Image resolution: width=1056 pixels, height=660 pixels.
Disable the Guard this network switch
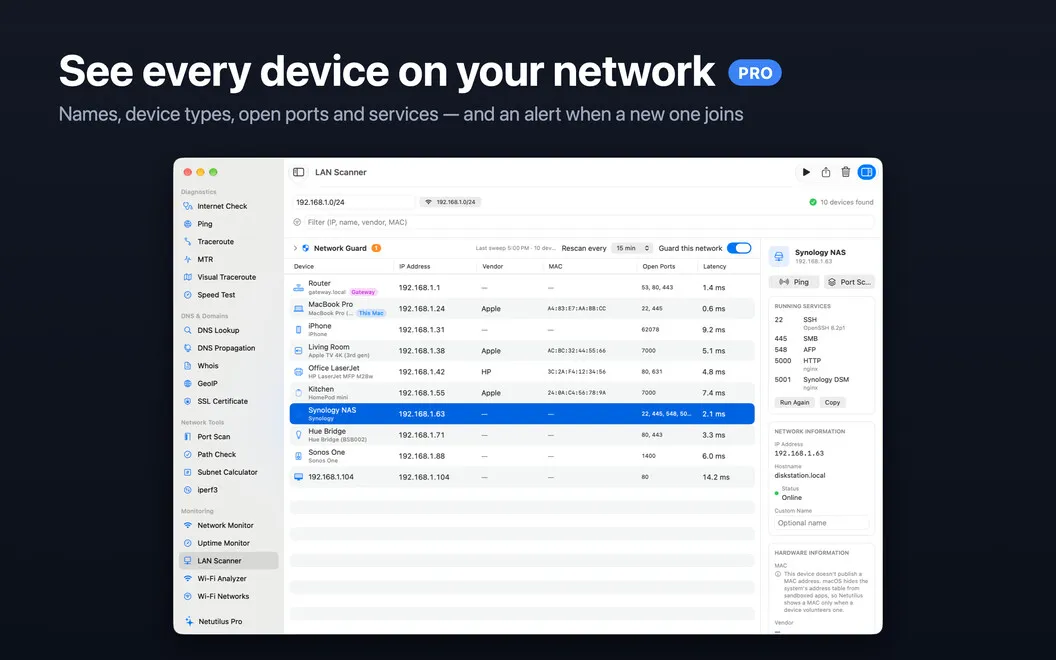point(739,248)
